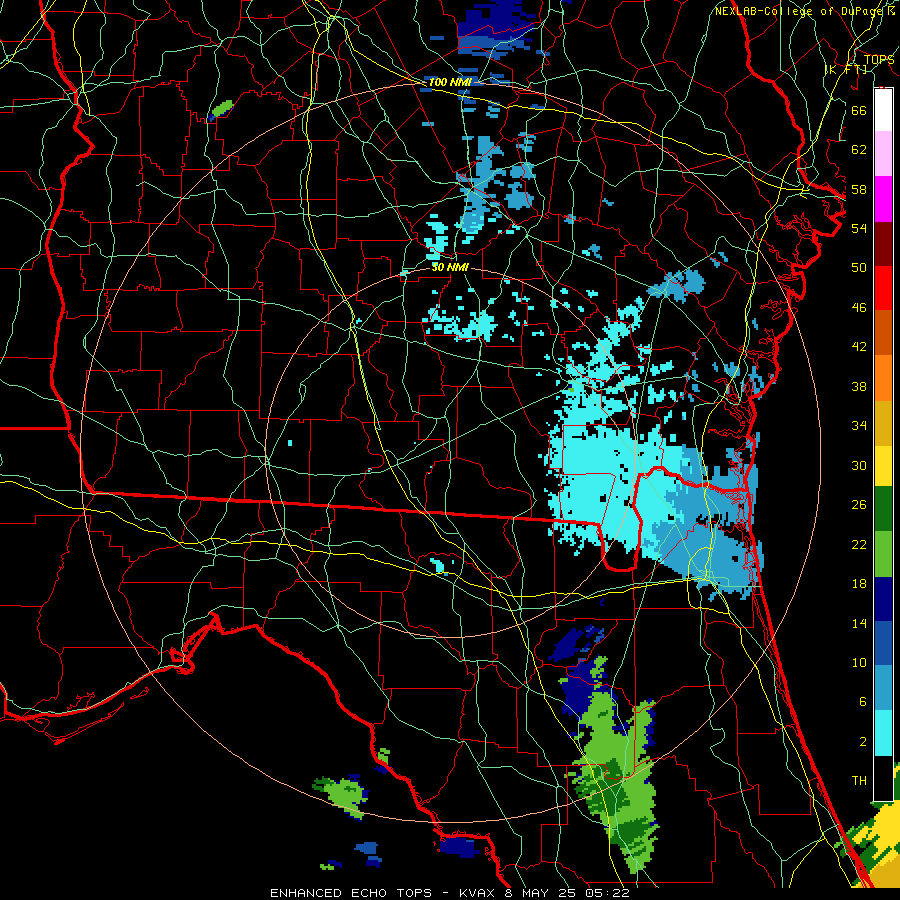The height and width of the screenshot is (900, 900).
Task: Pick the light orange legend swatch
Action: coord(883,378)
